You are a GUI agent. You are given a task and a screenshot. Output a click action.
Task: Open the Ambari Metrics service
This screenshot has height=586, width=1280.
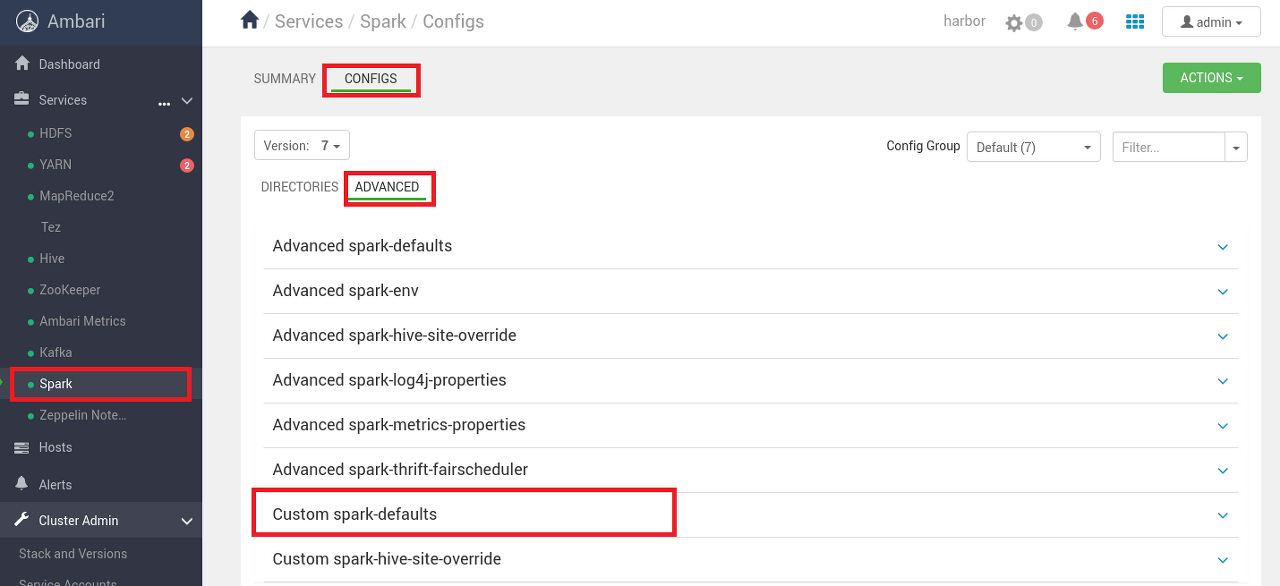point(83,321)
